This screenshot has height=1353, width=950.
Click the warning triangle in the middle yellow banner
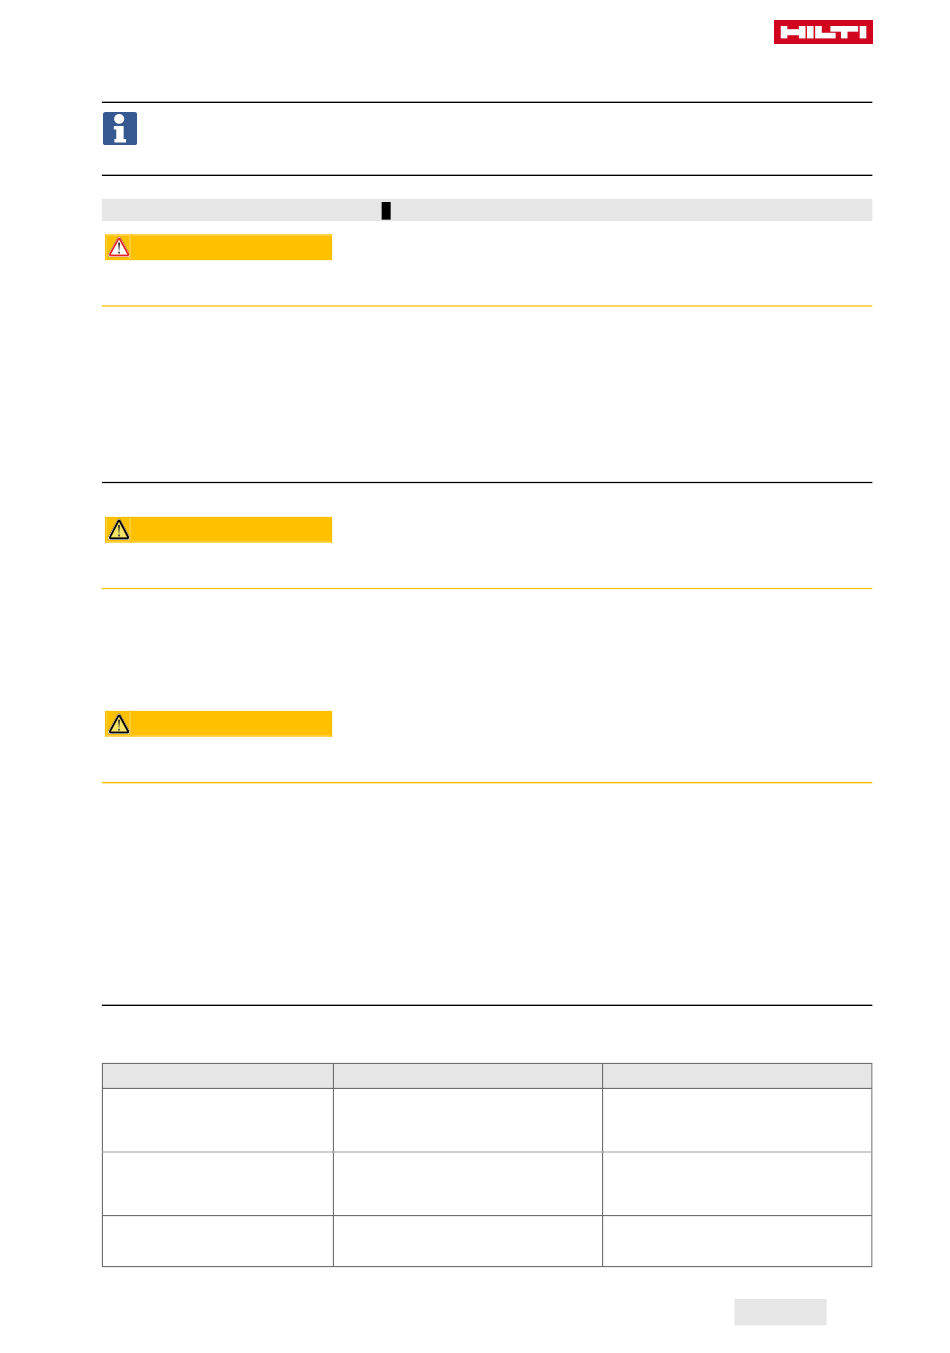click(119, 530)
